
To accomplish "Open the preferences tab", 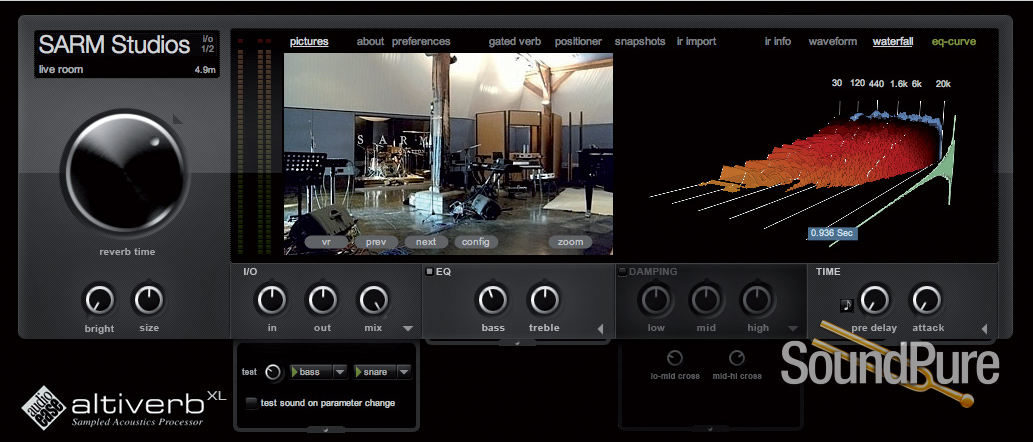I will pyautogui.click(x=421, y=41).
